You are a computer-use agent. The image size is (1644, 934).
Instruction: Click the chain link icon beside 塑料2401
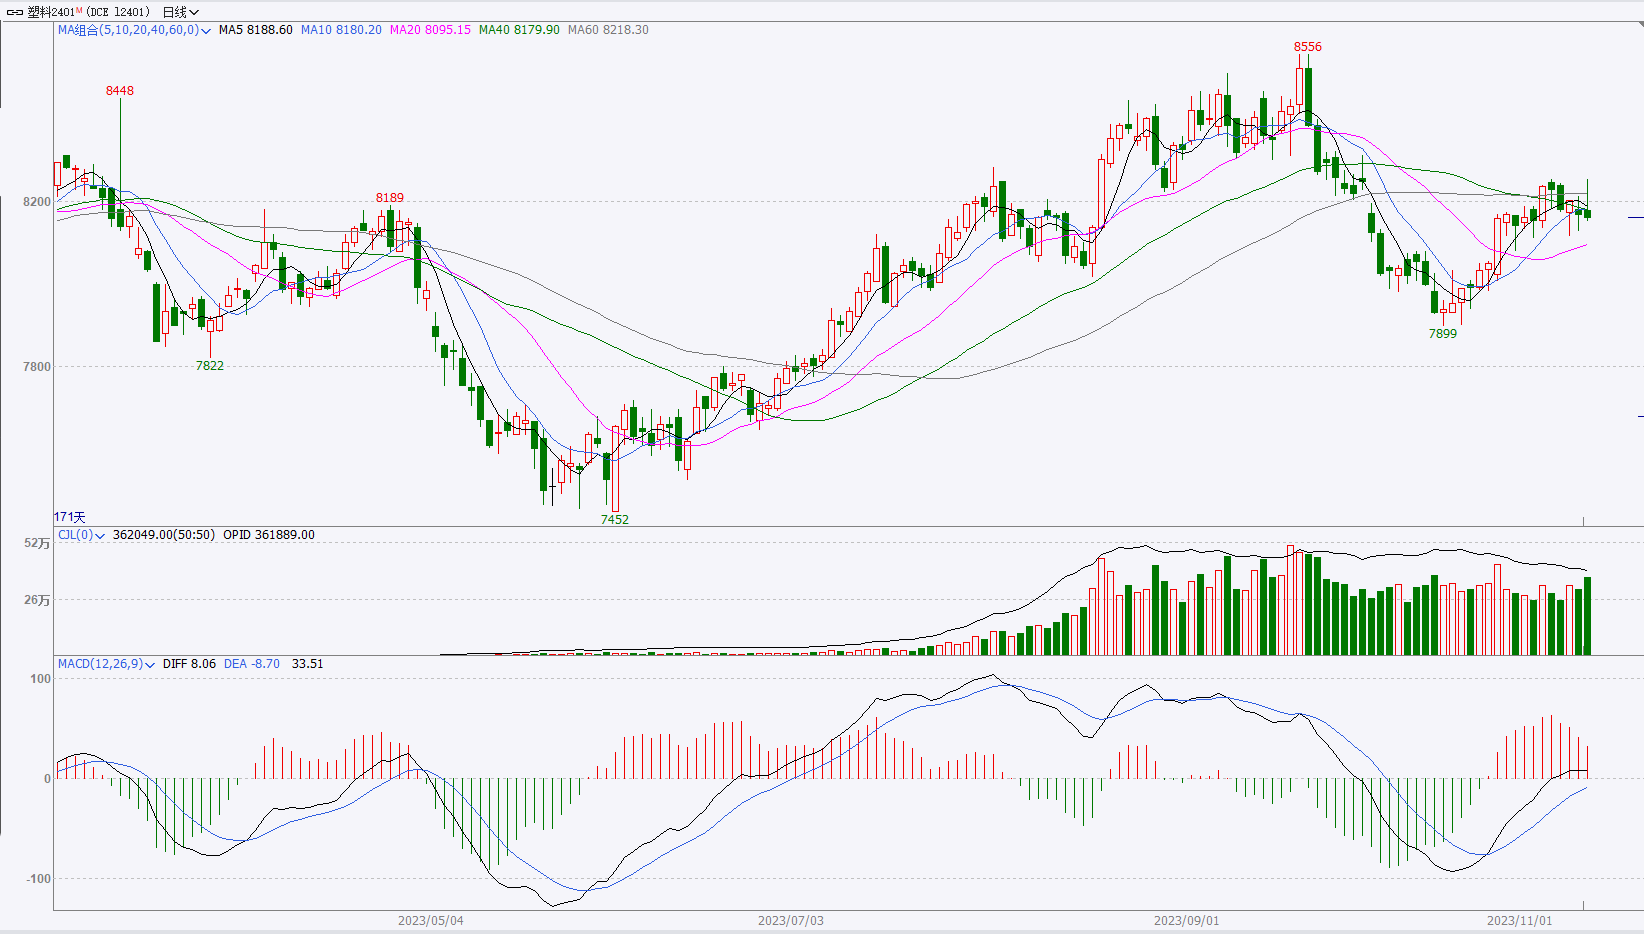coord(15,12)
